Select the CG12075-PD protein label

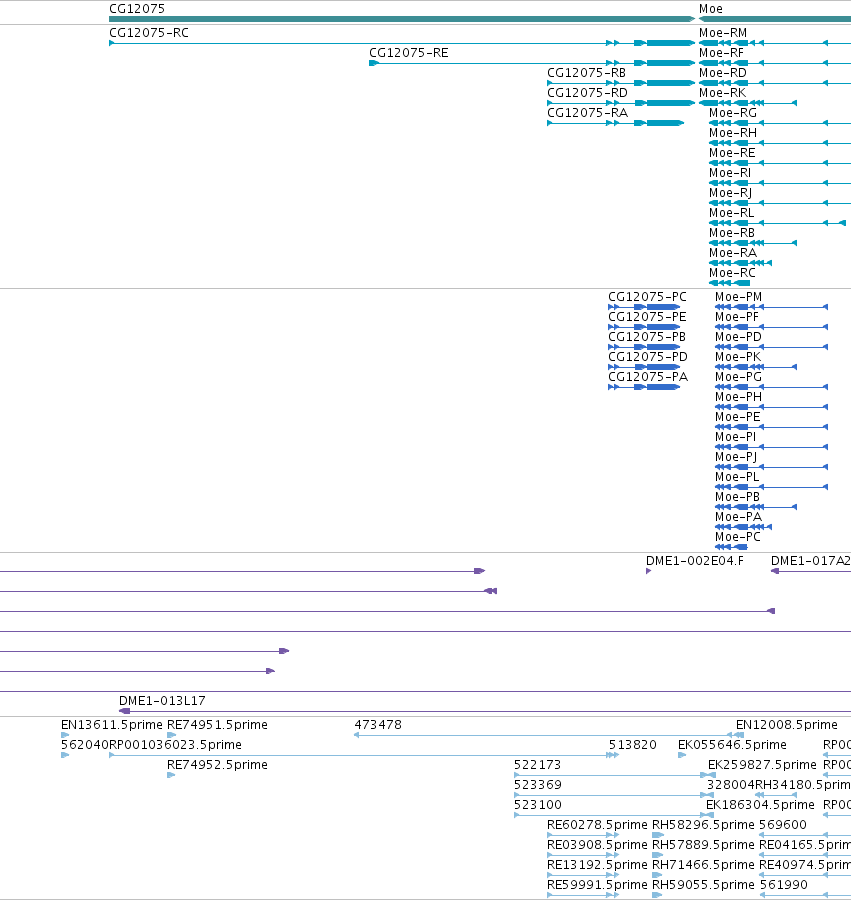(648, 357)
